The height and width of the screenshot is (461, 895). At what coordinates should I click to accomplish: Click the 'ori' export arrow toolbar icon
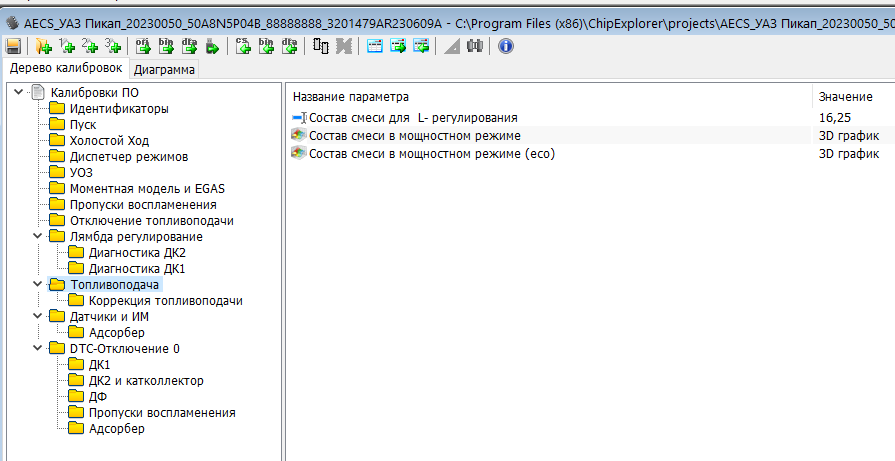(142, 46)
